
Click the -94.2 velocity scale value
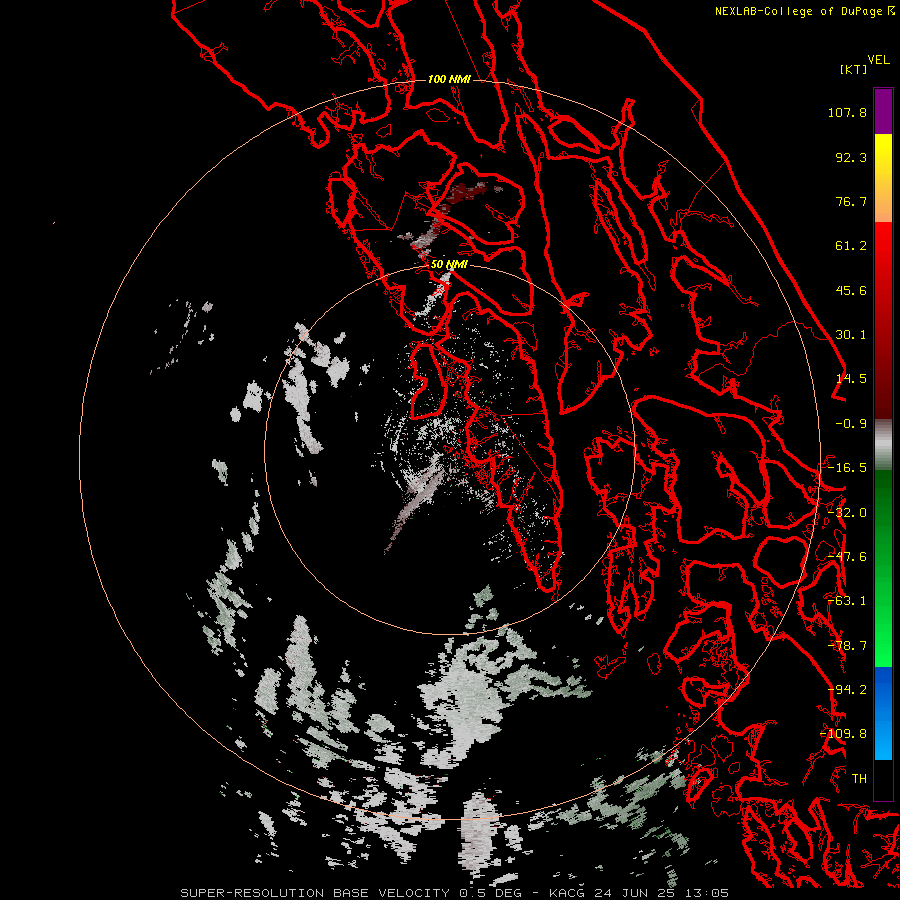(847, 690)
